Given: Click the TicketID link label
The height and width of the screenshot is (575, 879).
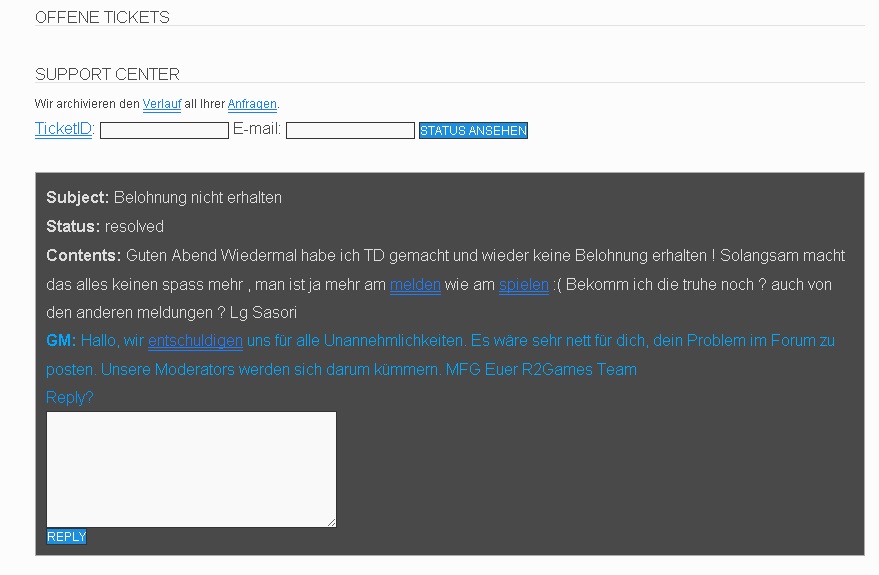Looking at the screenshot, I should pos(63,129).
